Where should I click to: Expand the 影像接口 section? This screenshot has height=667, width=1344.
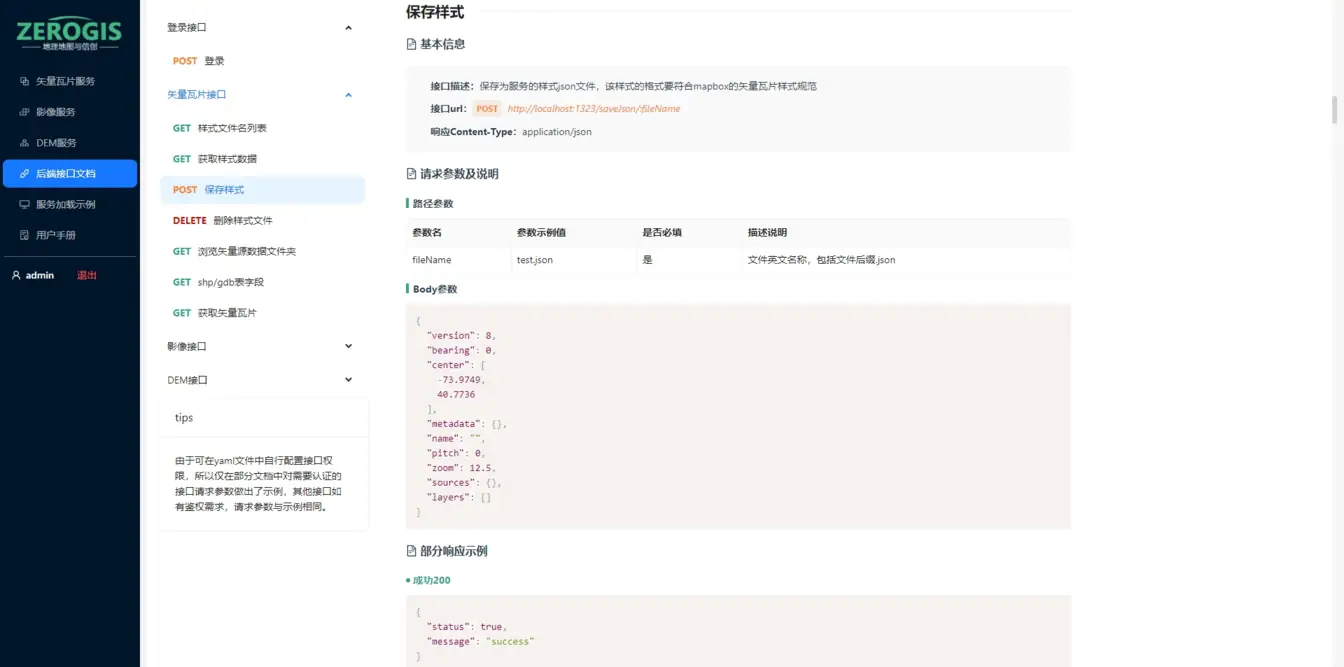click(348, 346)
